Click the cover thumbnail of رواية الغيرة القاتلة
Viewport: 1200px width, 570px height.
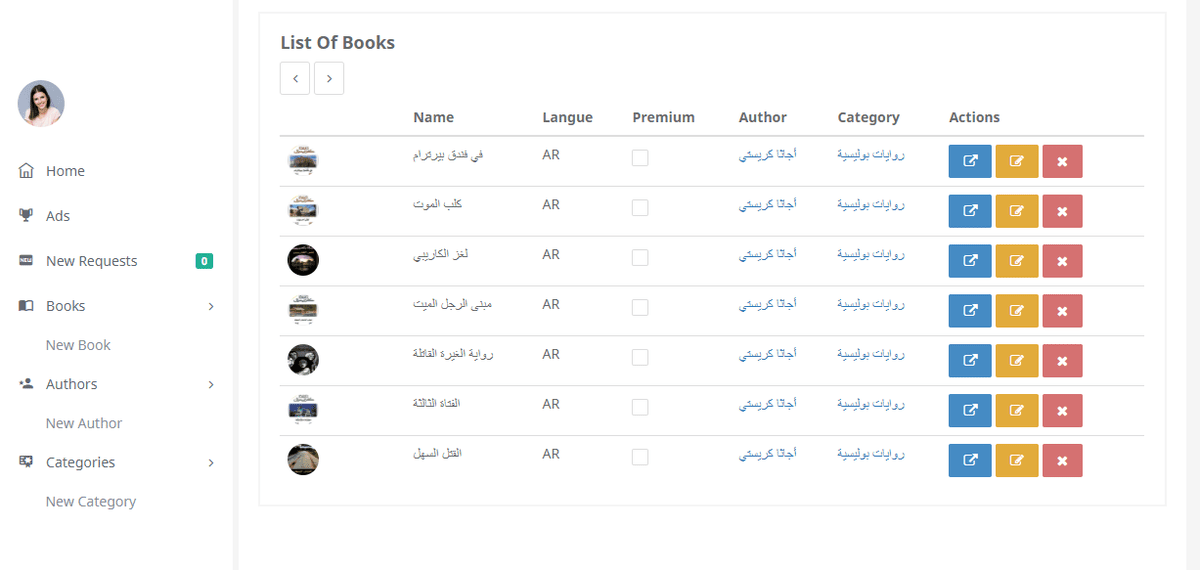tap(303, 360)
